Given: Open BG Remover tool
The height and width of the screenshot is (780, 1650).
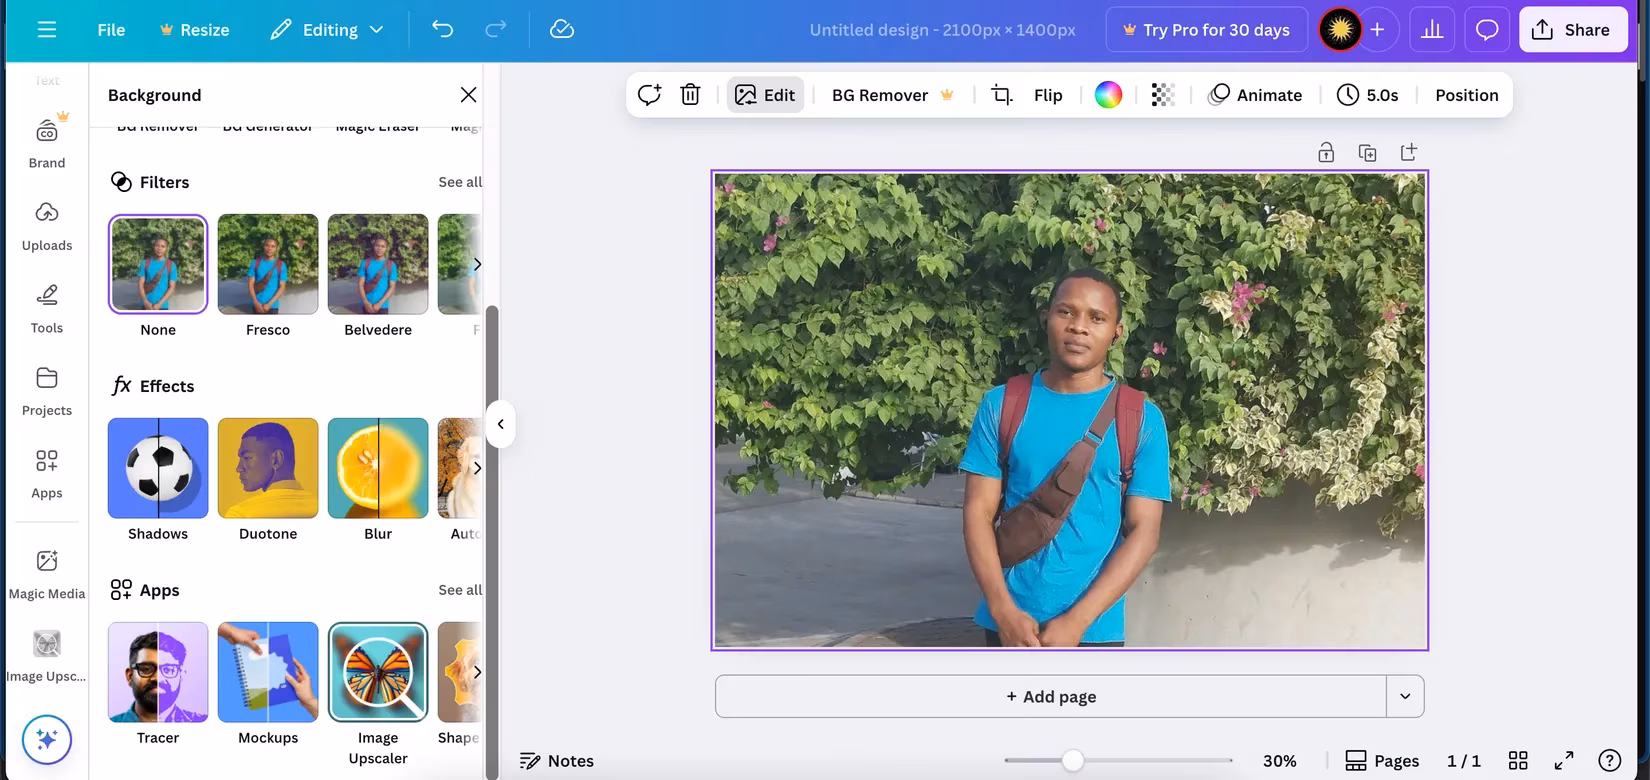Looking at the screenshot, I should [x=893, y=95].
